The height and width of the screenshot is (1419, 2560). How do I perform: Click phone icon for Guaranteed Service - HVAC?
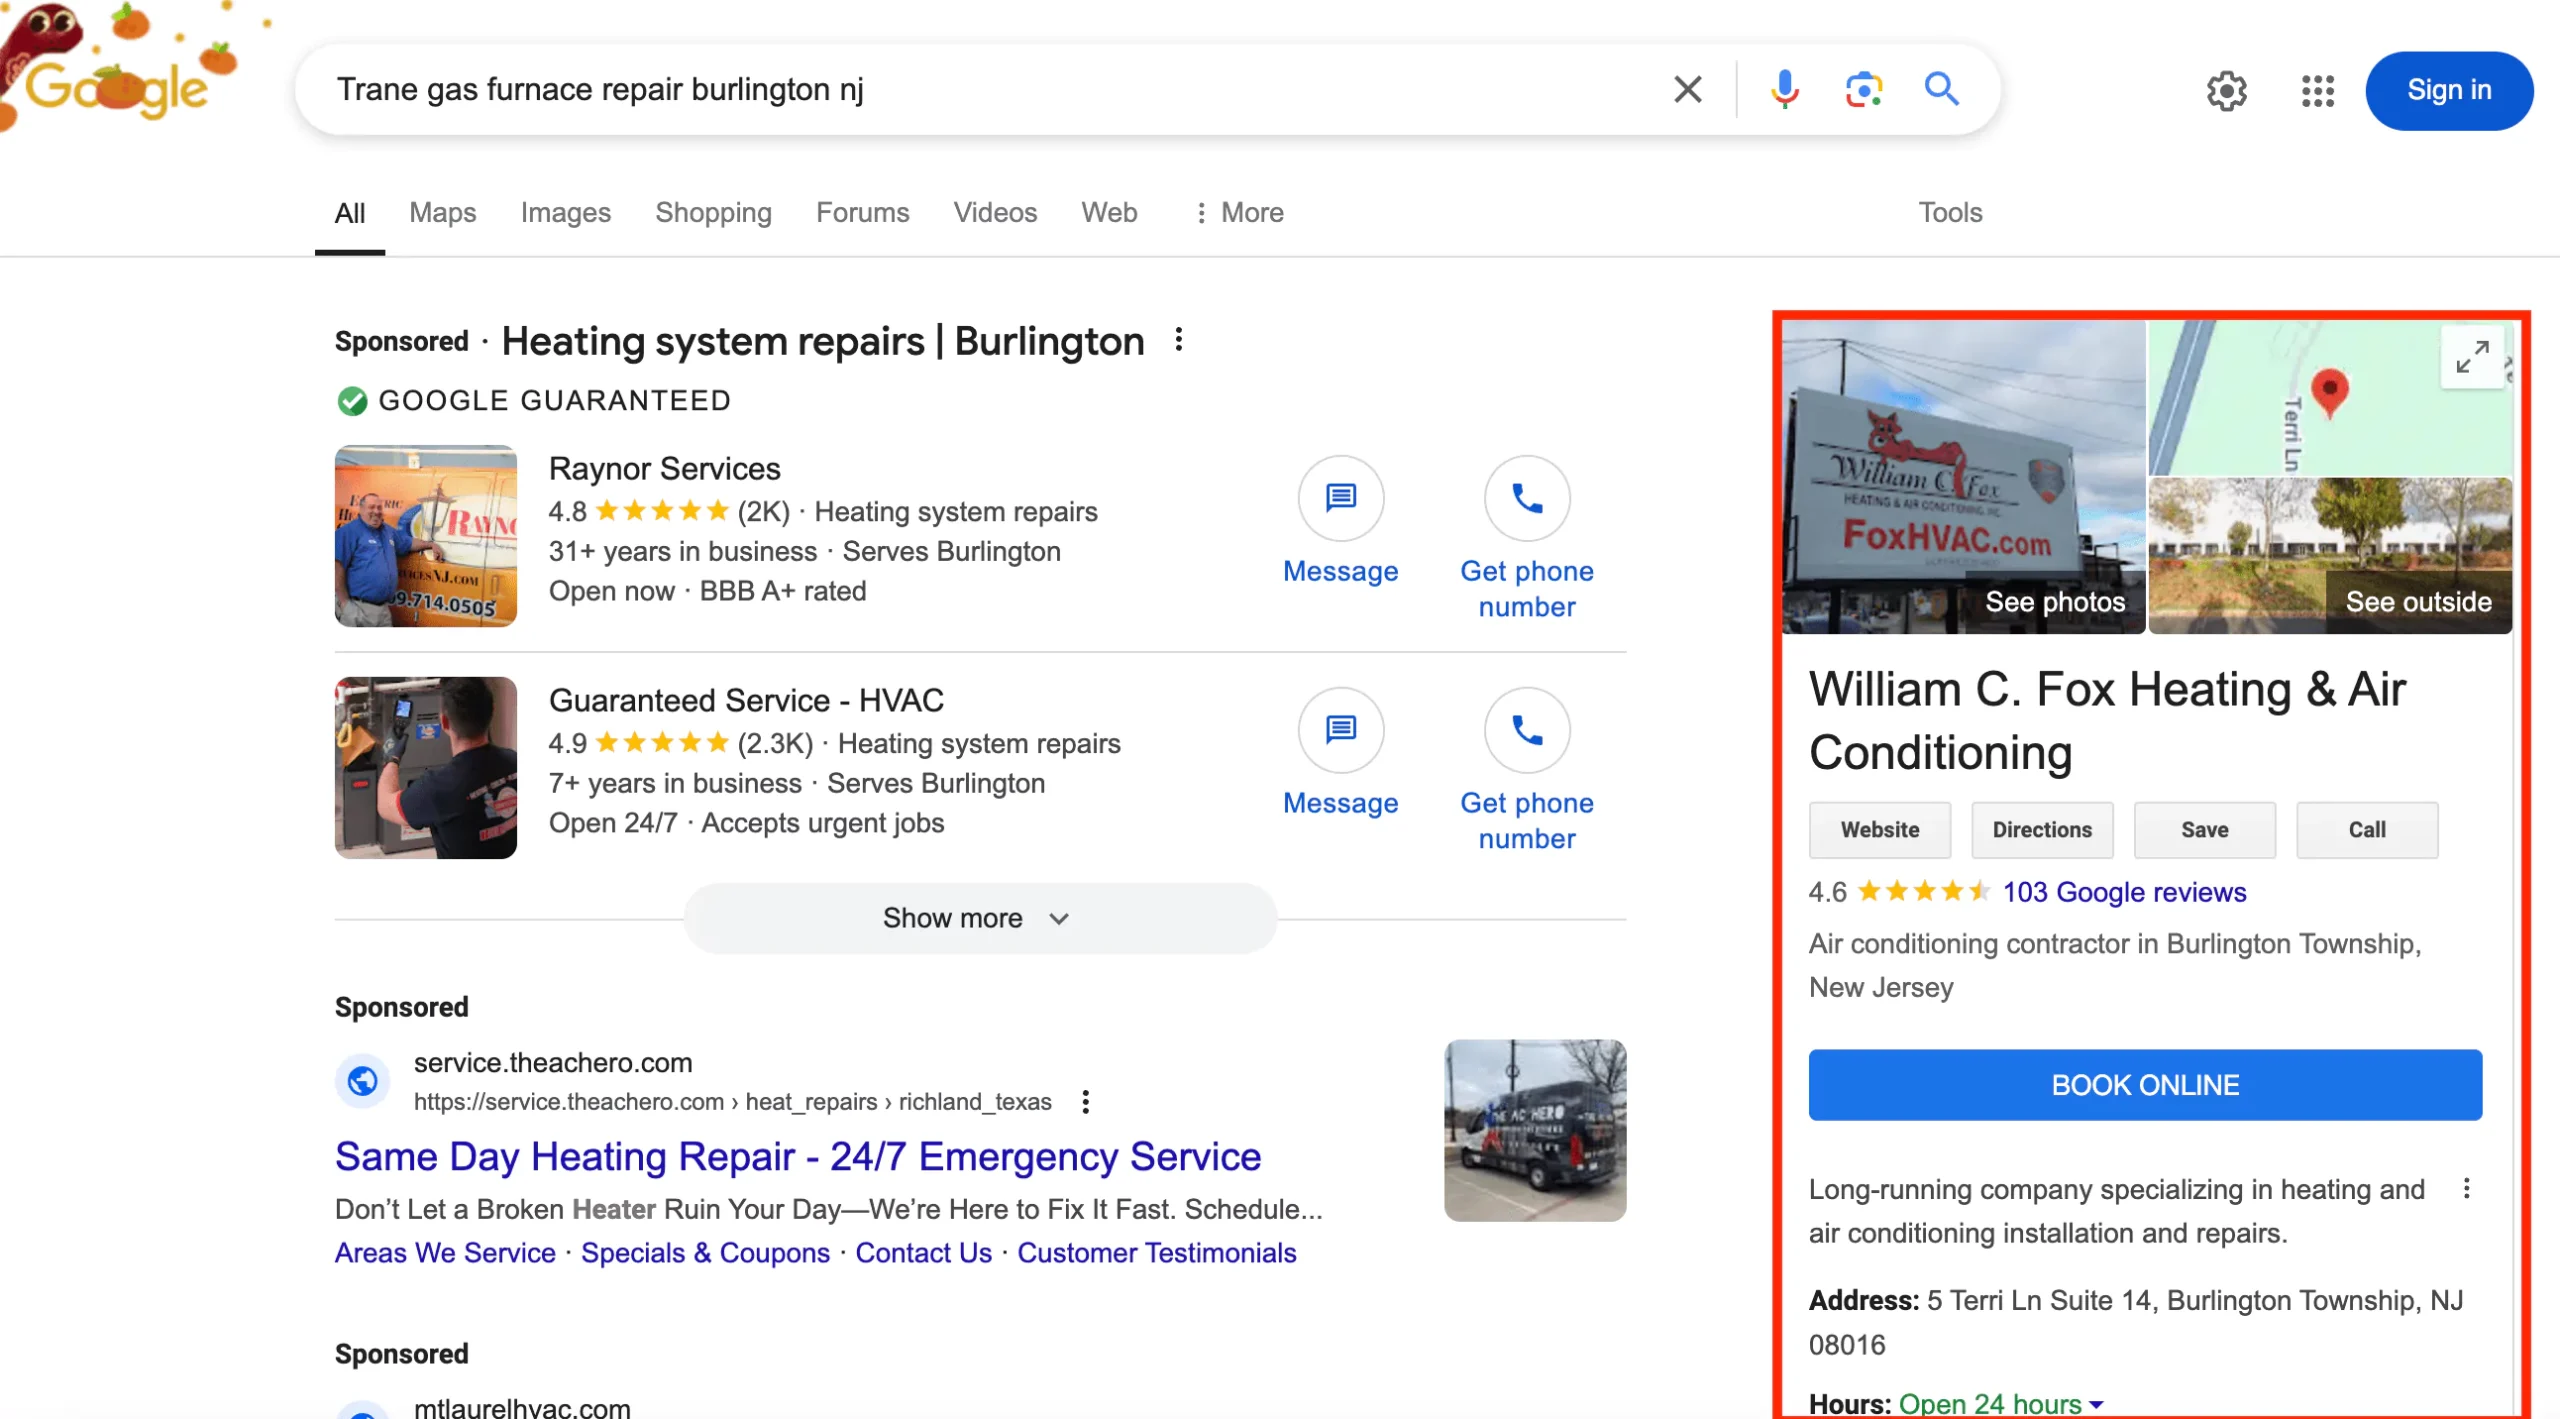1526,730
